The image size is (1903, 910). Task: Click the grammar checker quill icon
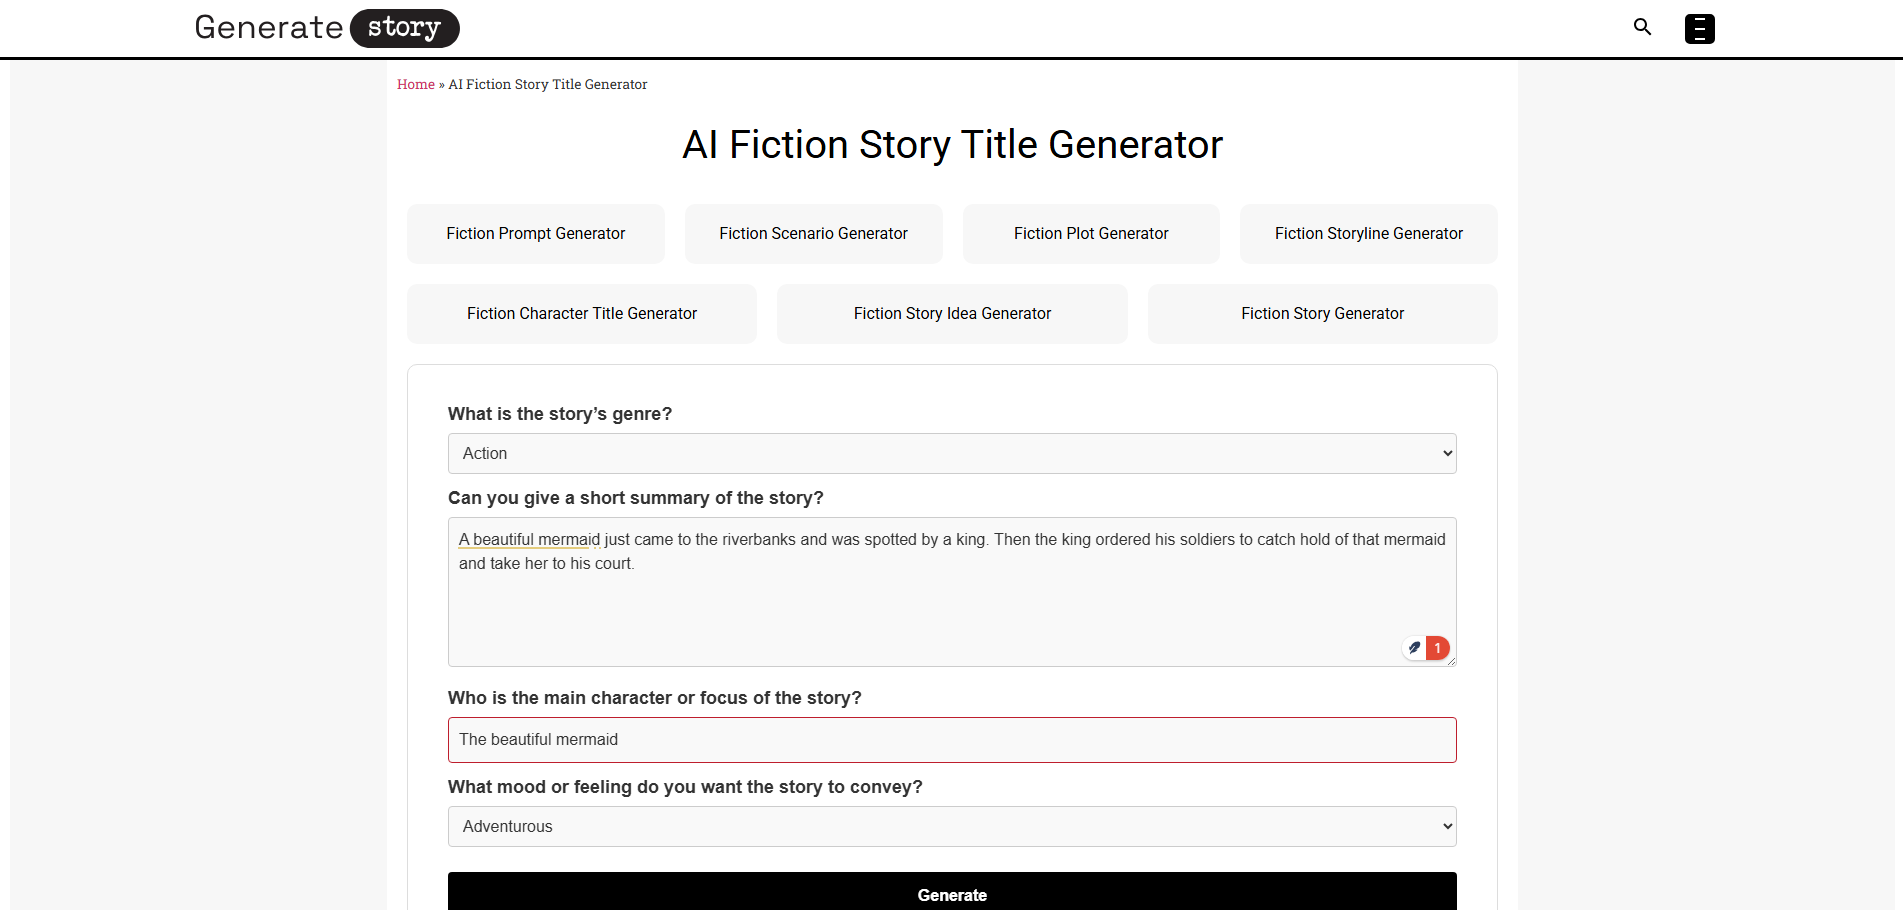[x=1413, y=647]
